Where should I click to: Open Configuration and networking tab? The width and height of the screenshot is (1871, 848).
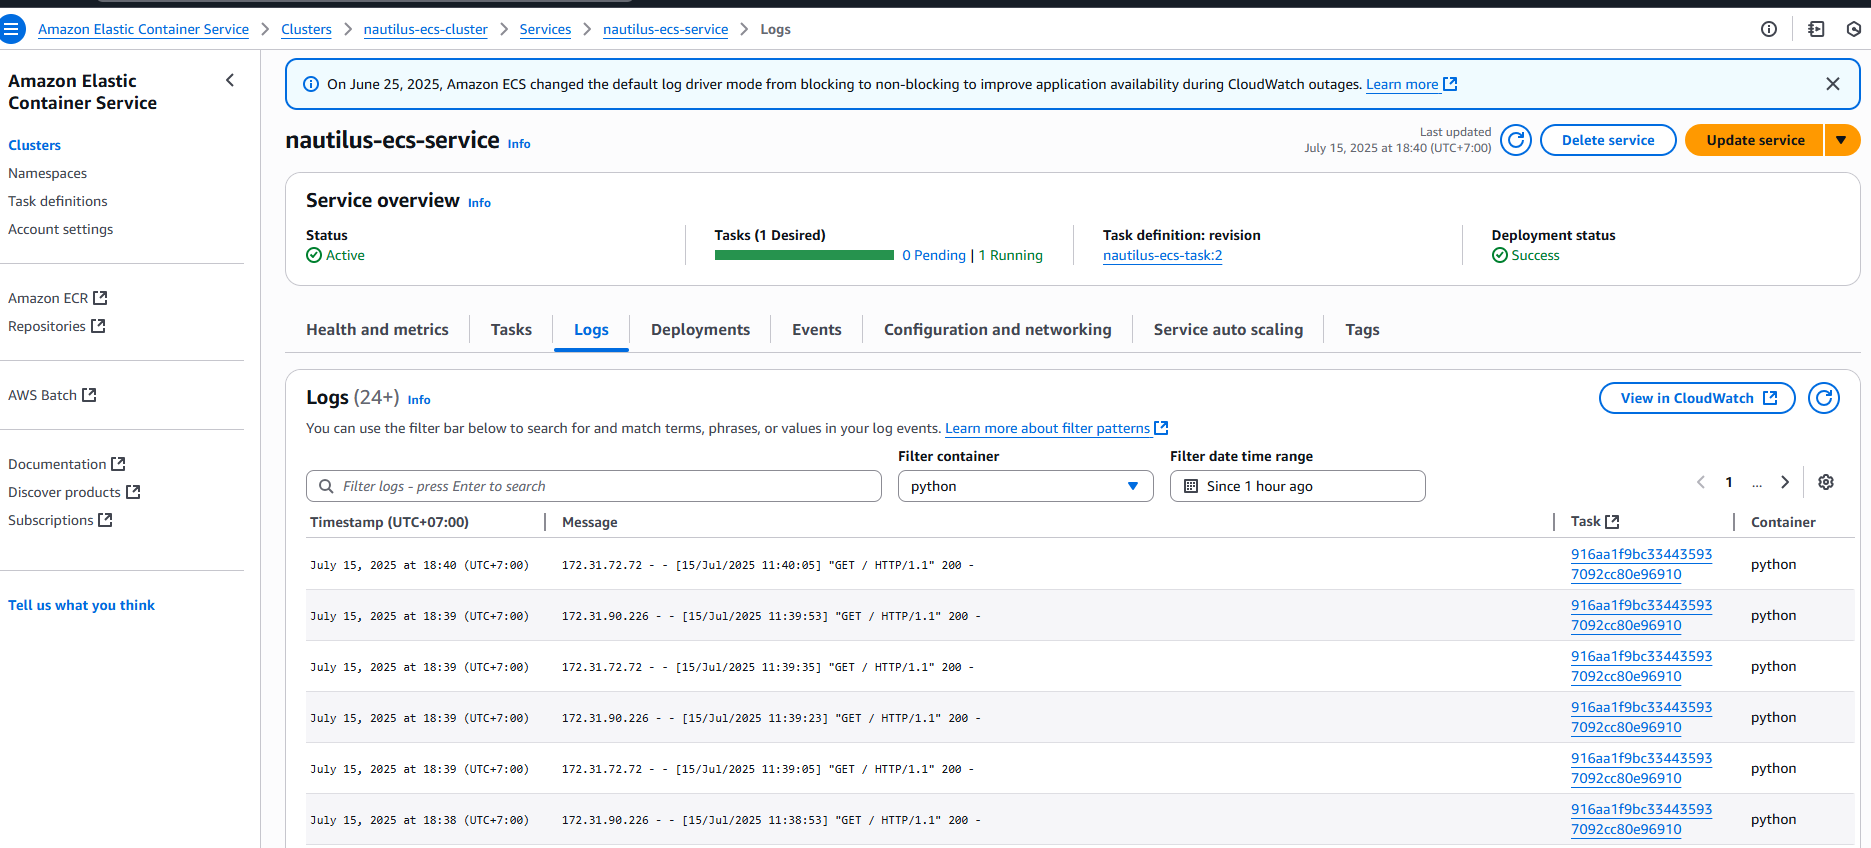tap(998, 330)
